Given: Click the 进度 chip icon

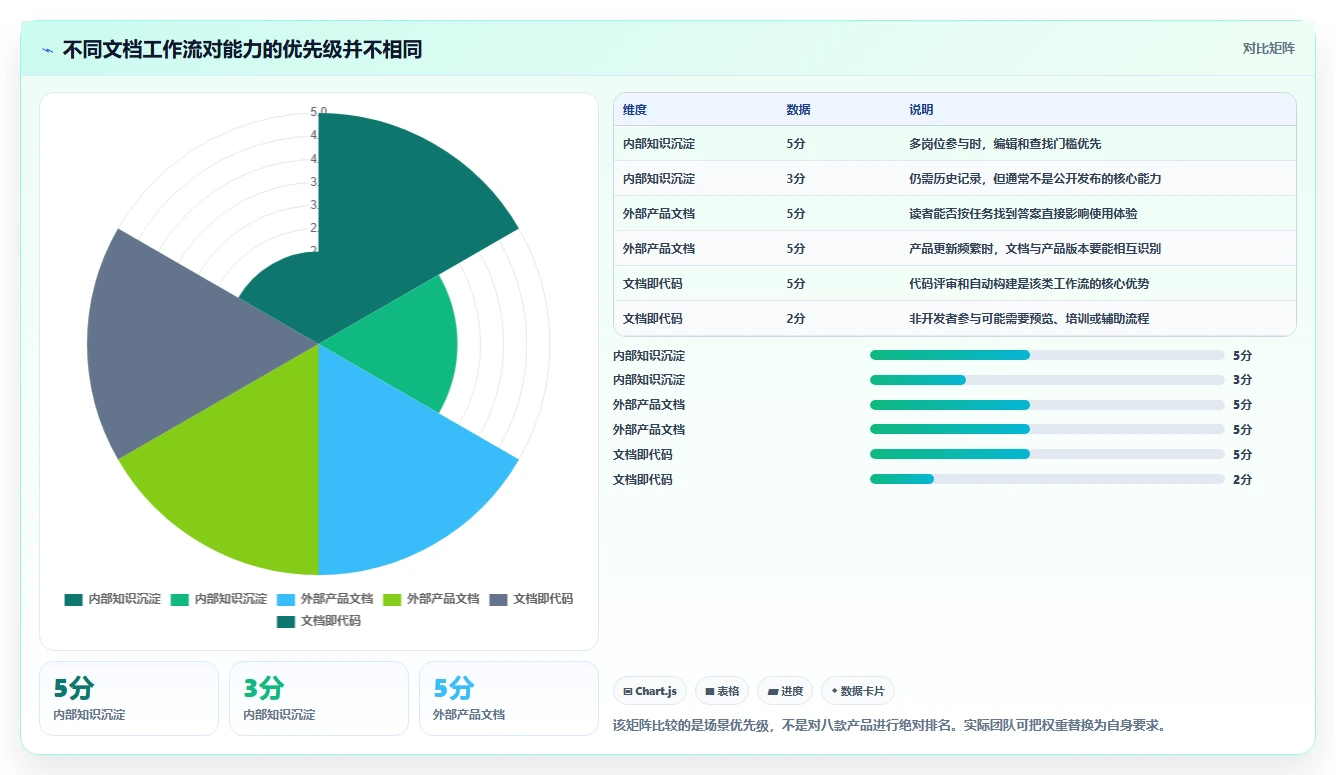Looking at the screenshot, I should tap(773, 691).
